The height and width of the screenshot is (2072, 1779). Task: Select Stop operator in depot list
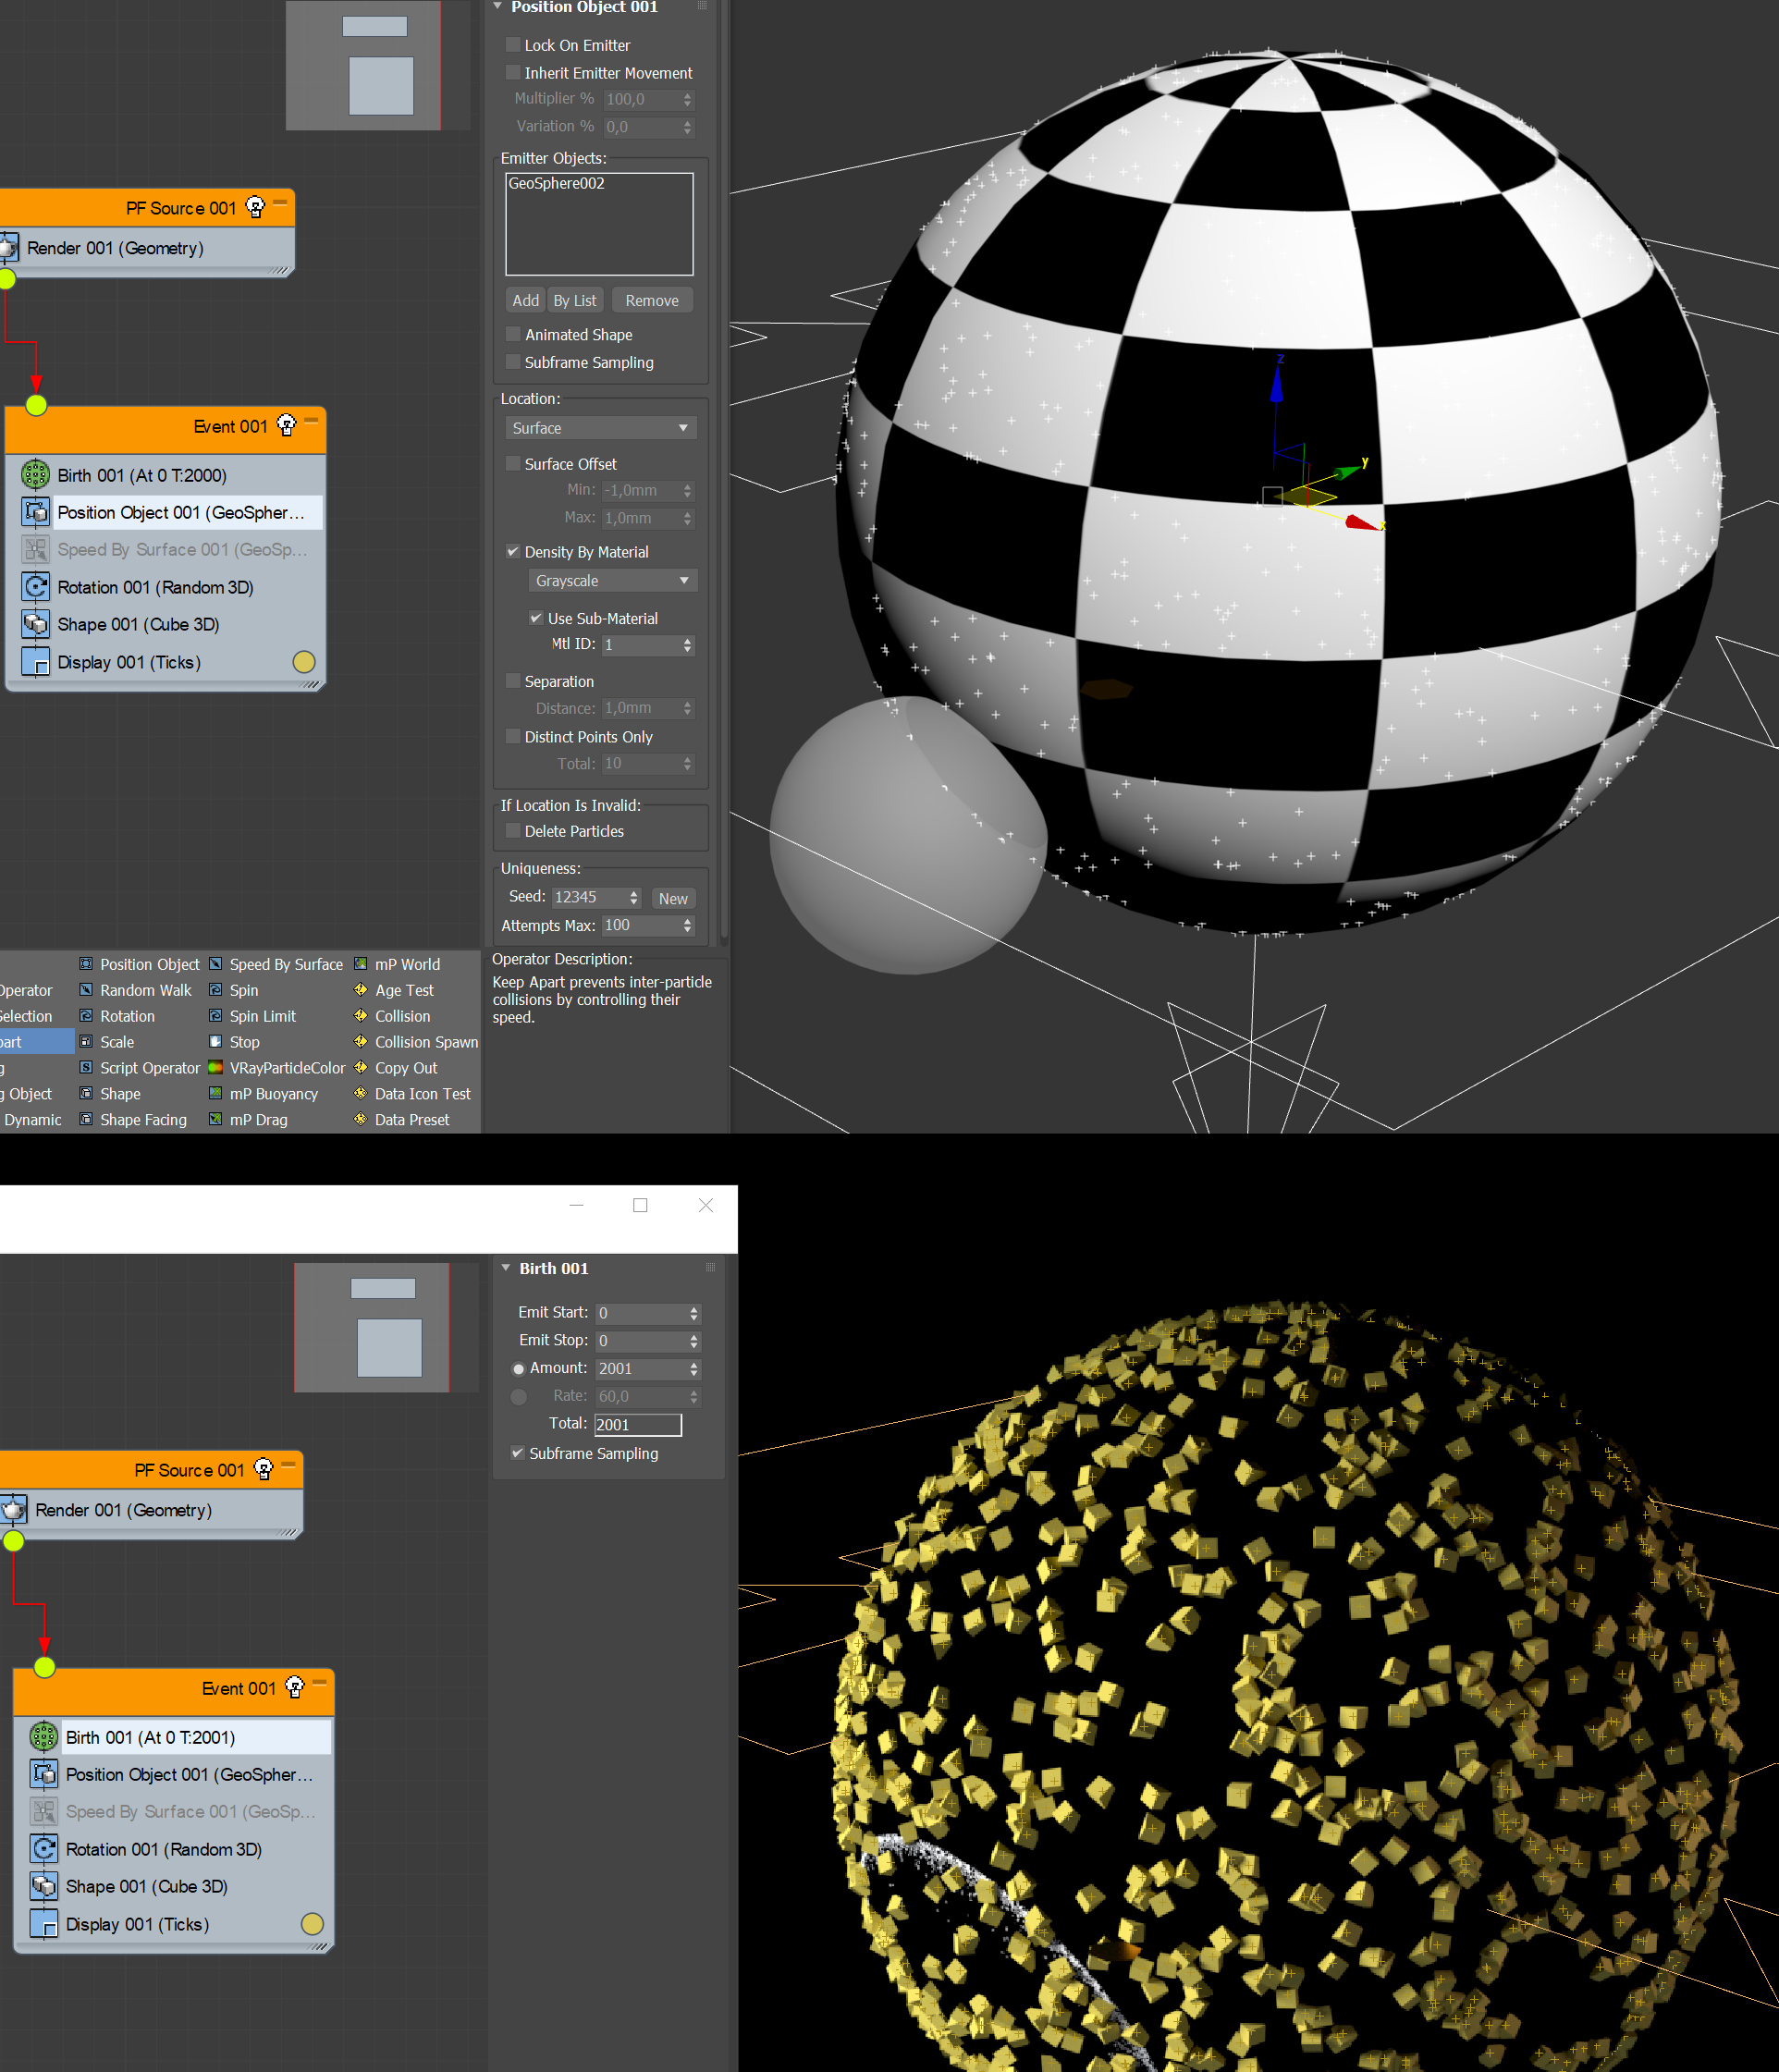pyautogui.click(x=244, y=1042)
